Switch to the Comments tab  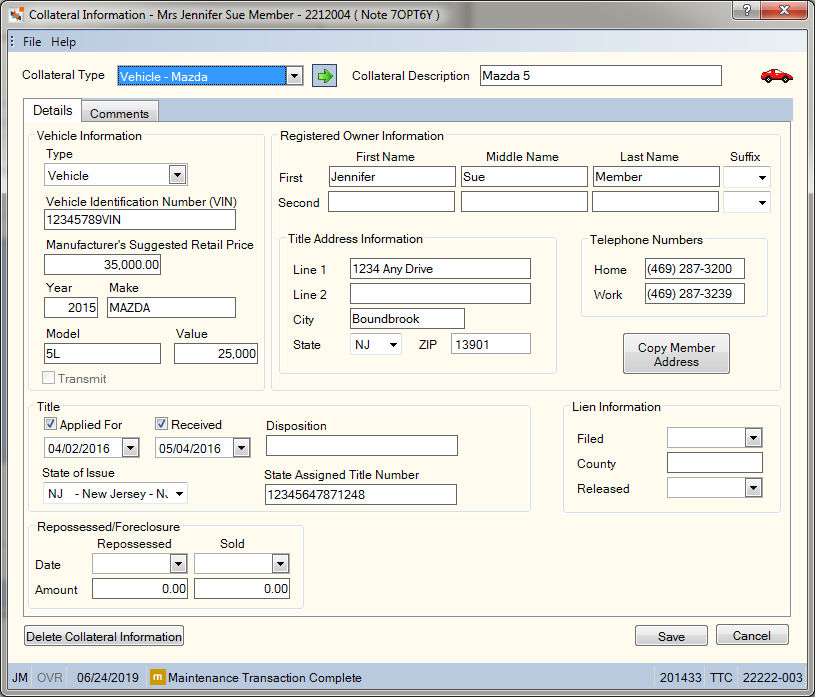pyautogui.click(x=120, y=113)
